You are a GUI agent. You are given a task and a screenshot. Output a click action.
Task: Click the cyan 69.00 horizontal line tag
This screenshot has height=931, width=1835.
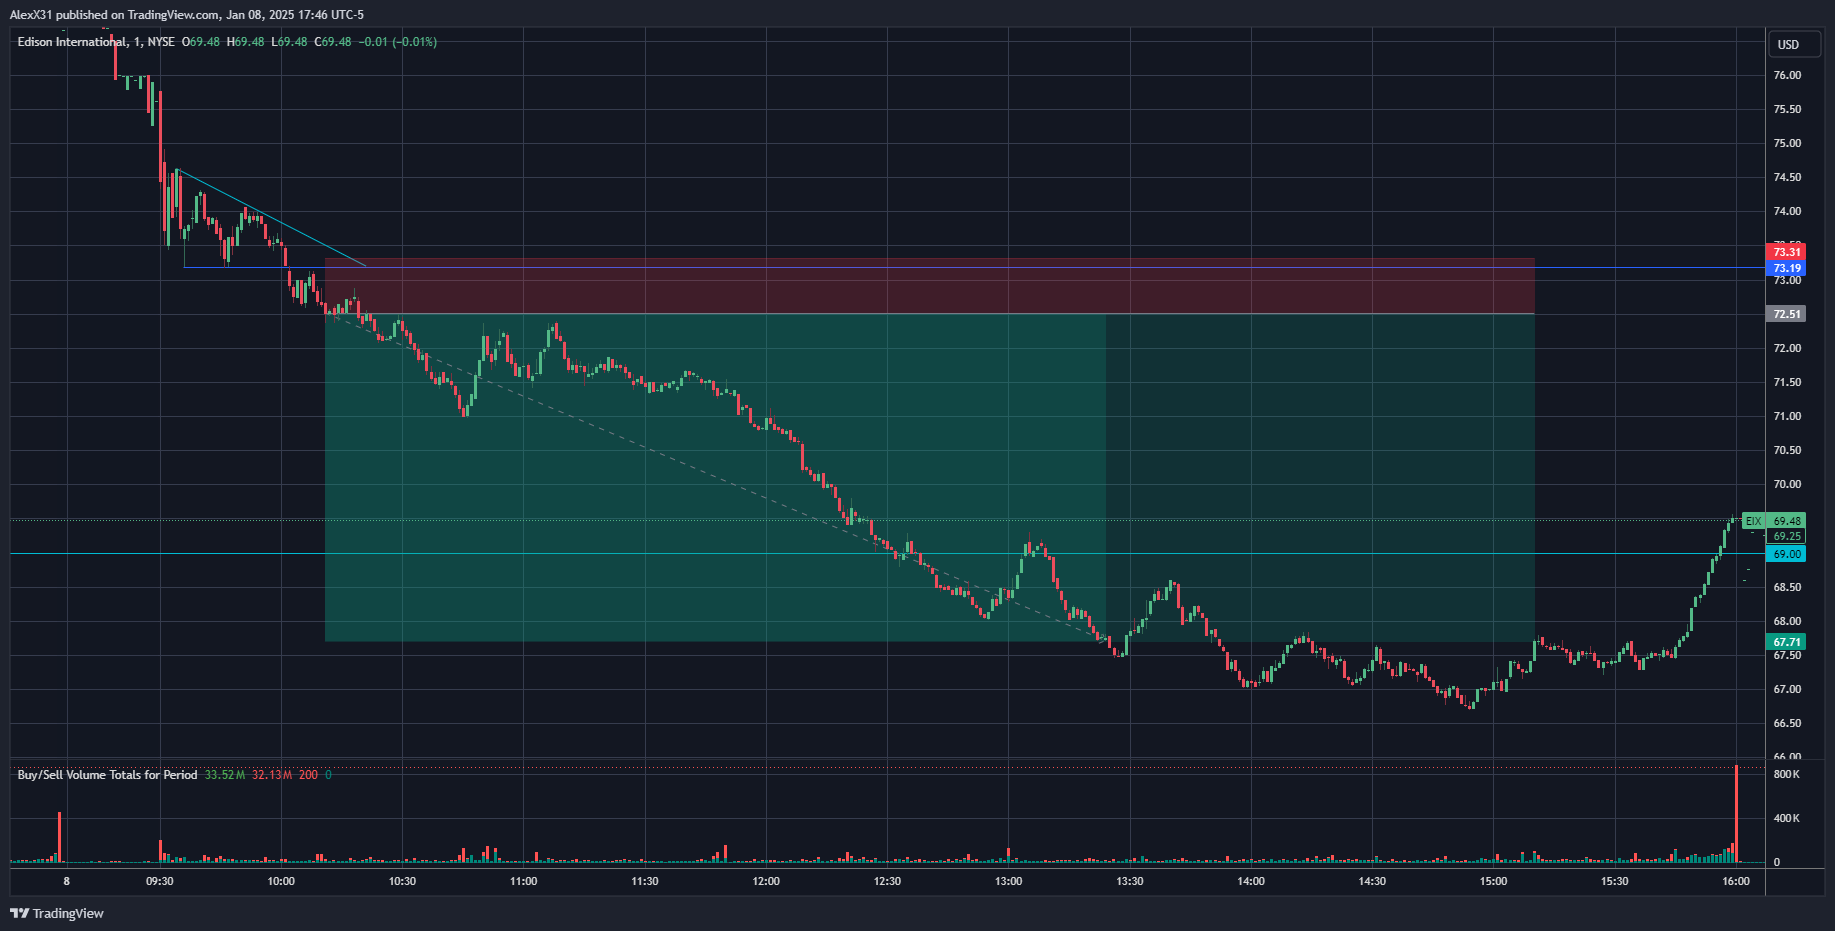click(1786, 554)
